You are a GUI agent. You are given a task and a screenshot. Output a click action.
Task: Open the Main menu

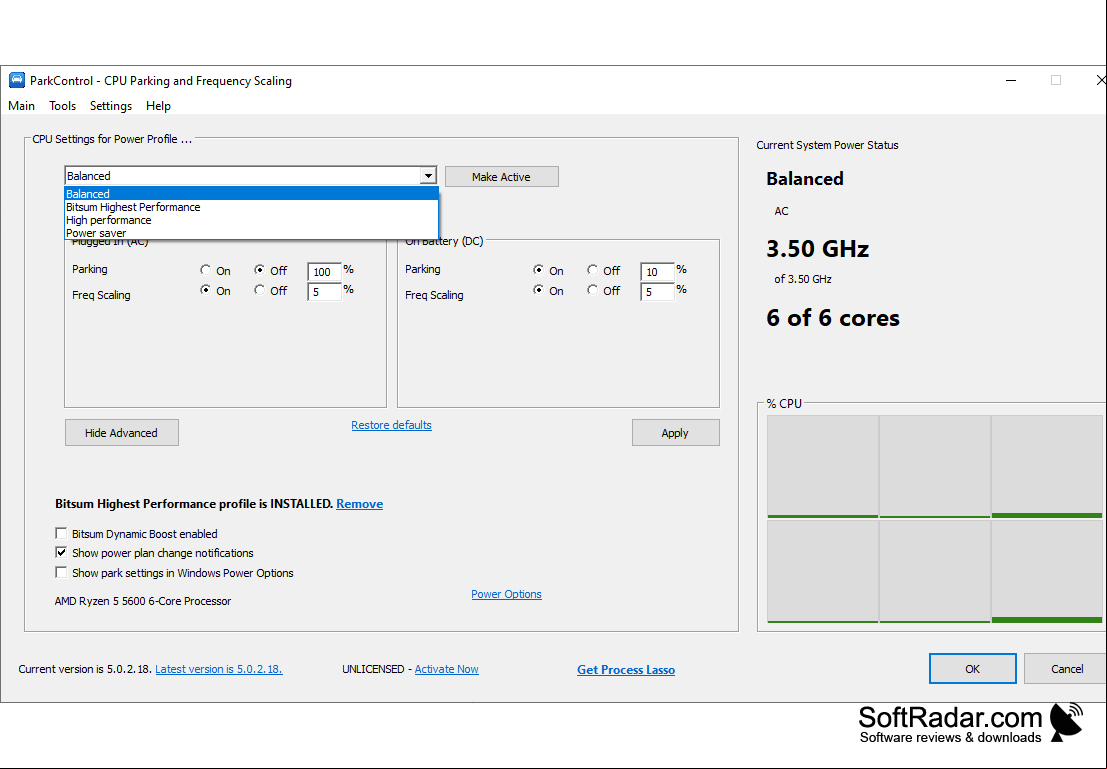pos(21,106)
